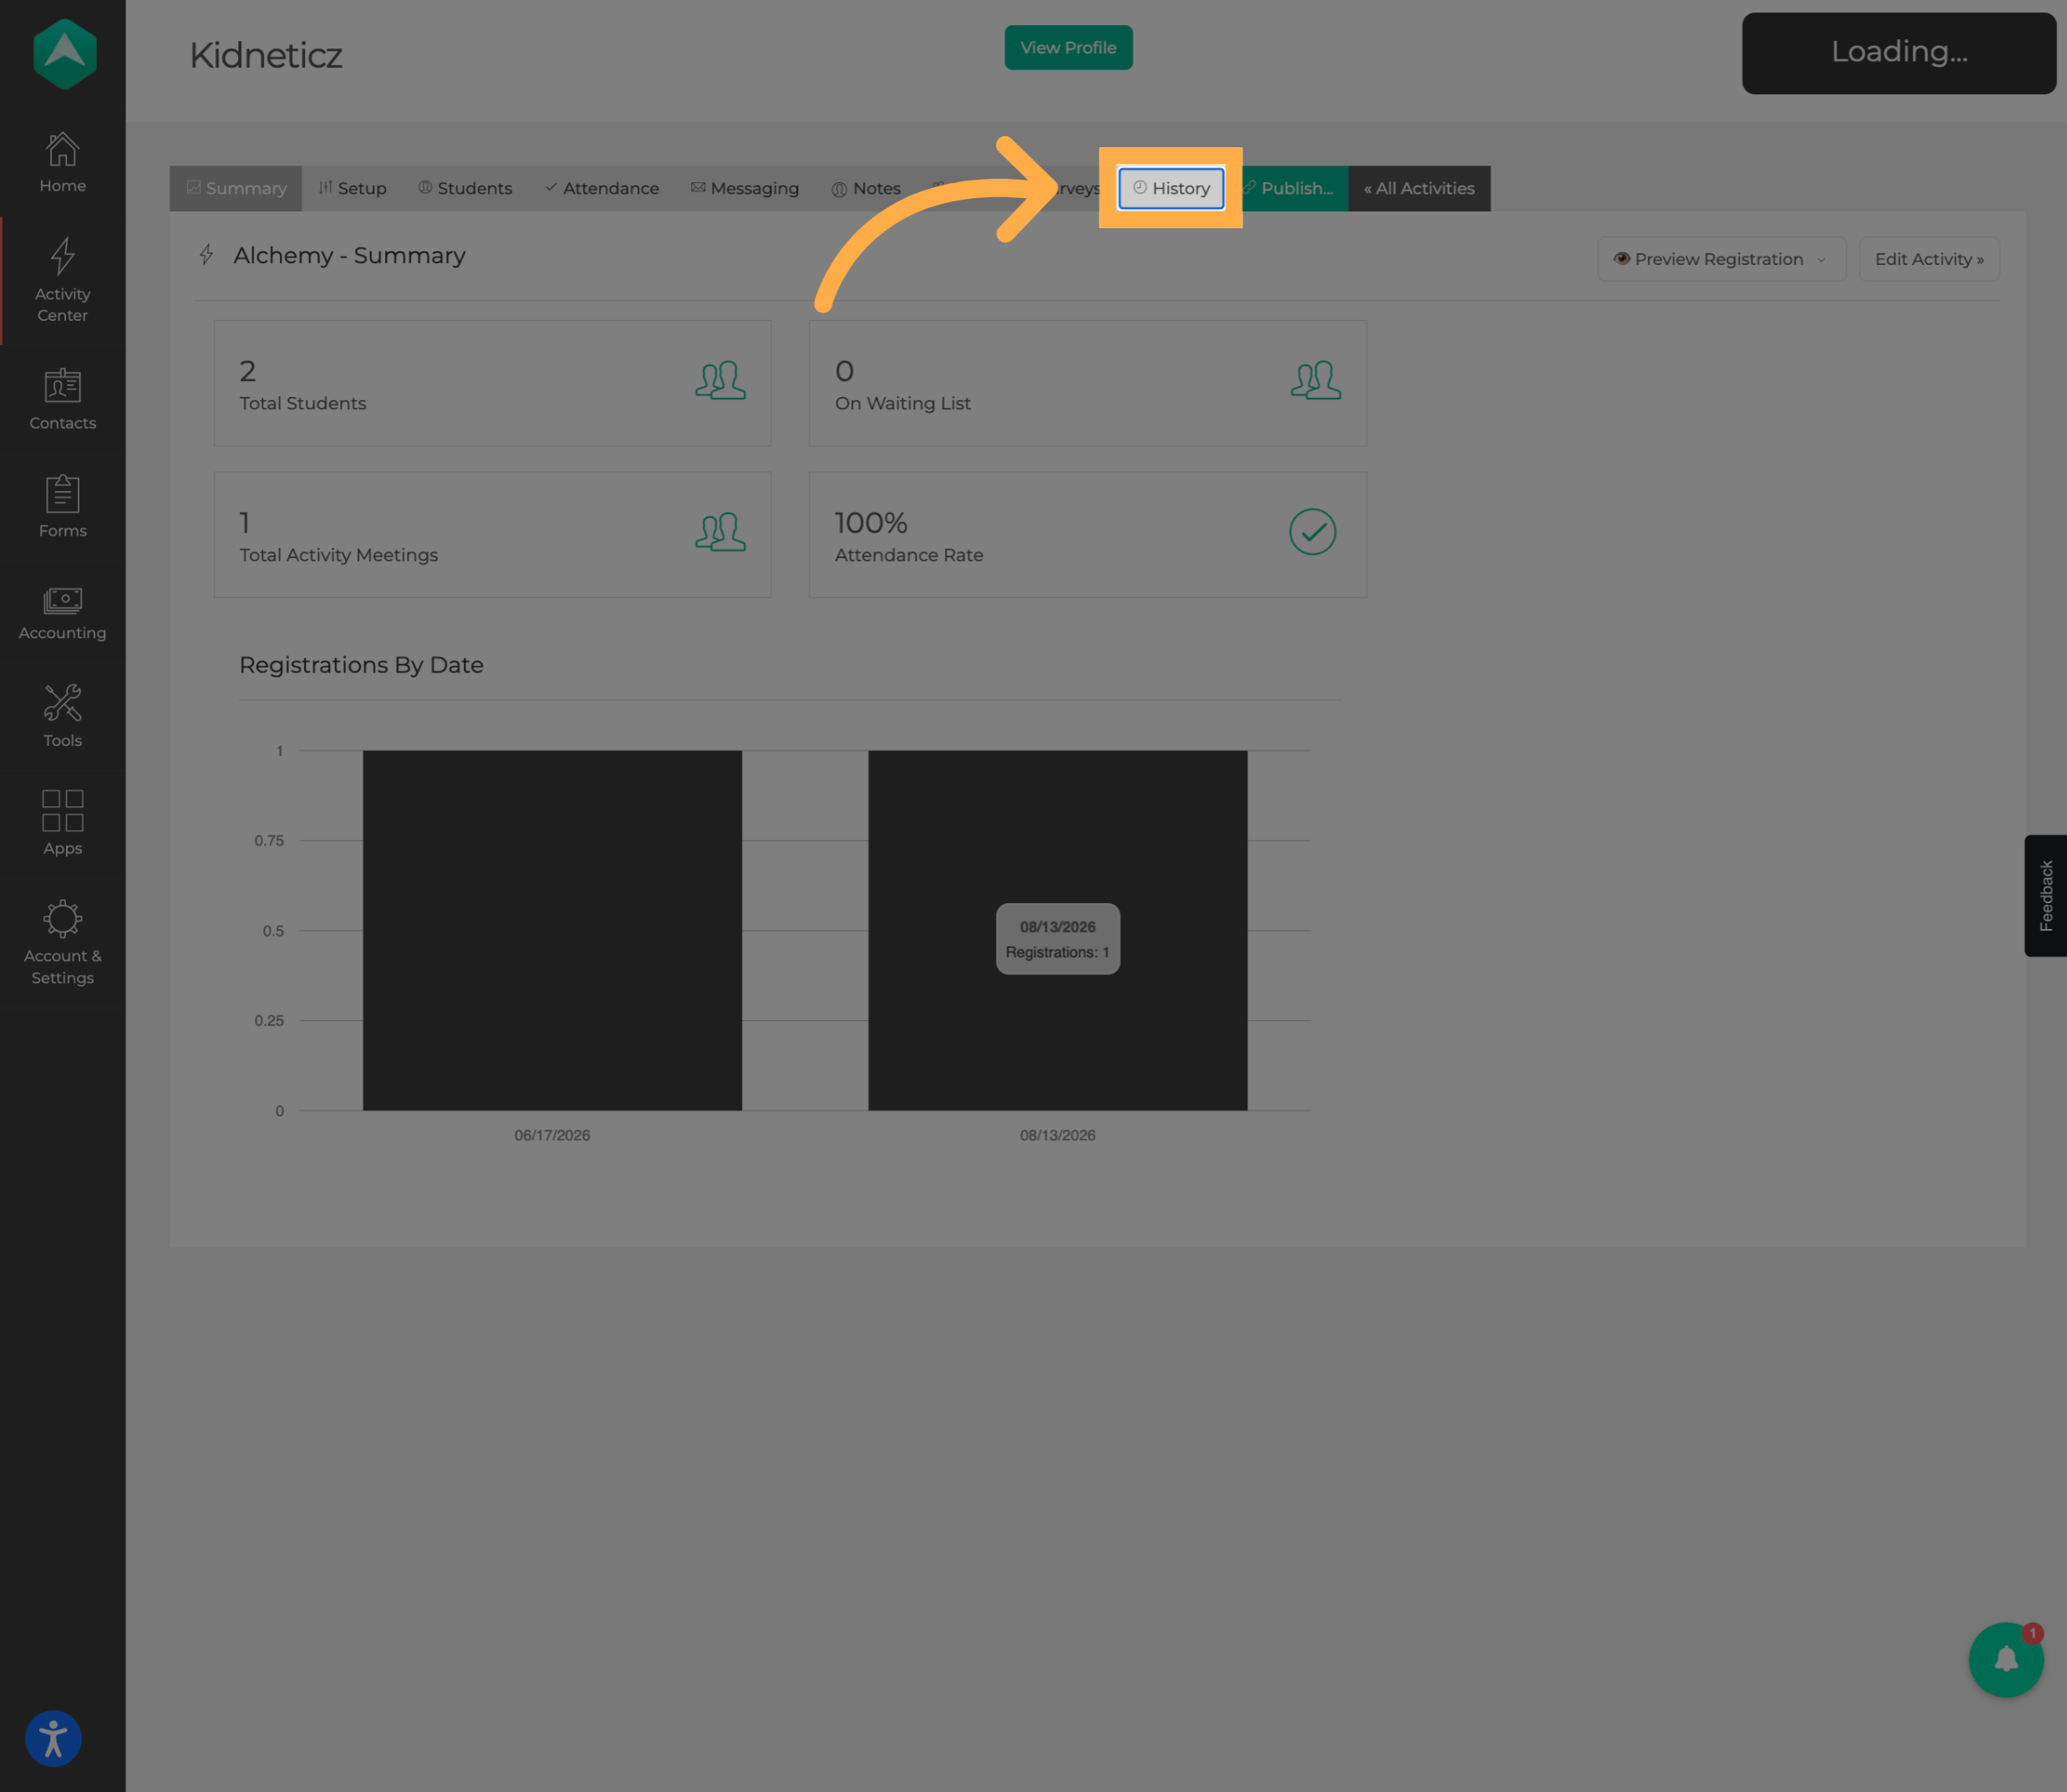
Task: Open the accessibility widget icon
Action: point(53,1739)
